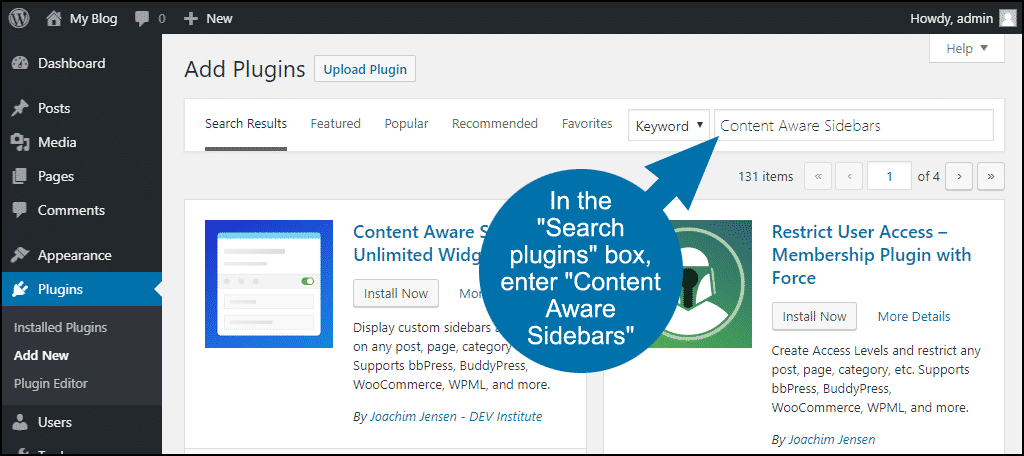1024x456 pixels.
Task: Install Restrict User Access plugin now
Action: tap(814, 316)
